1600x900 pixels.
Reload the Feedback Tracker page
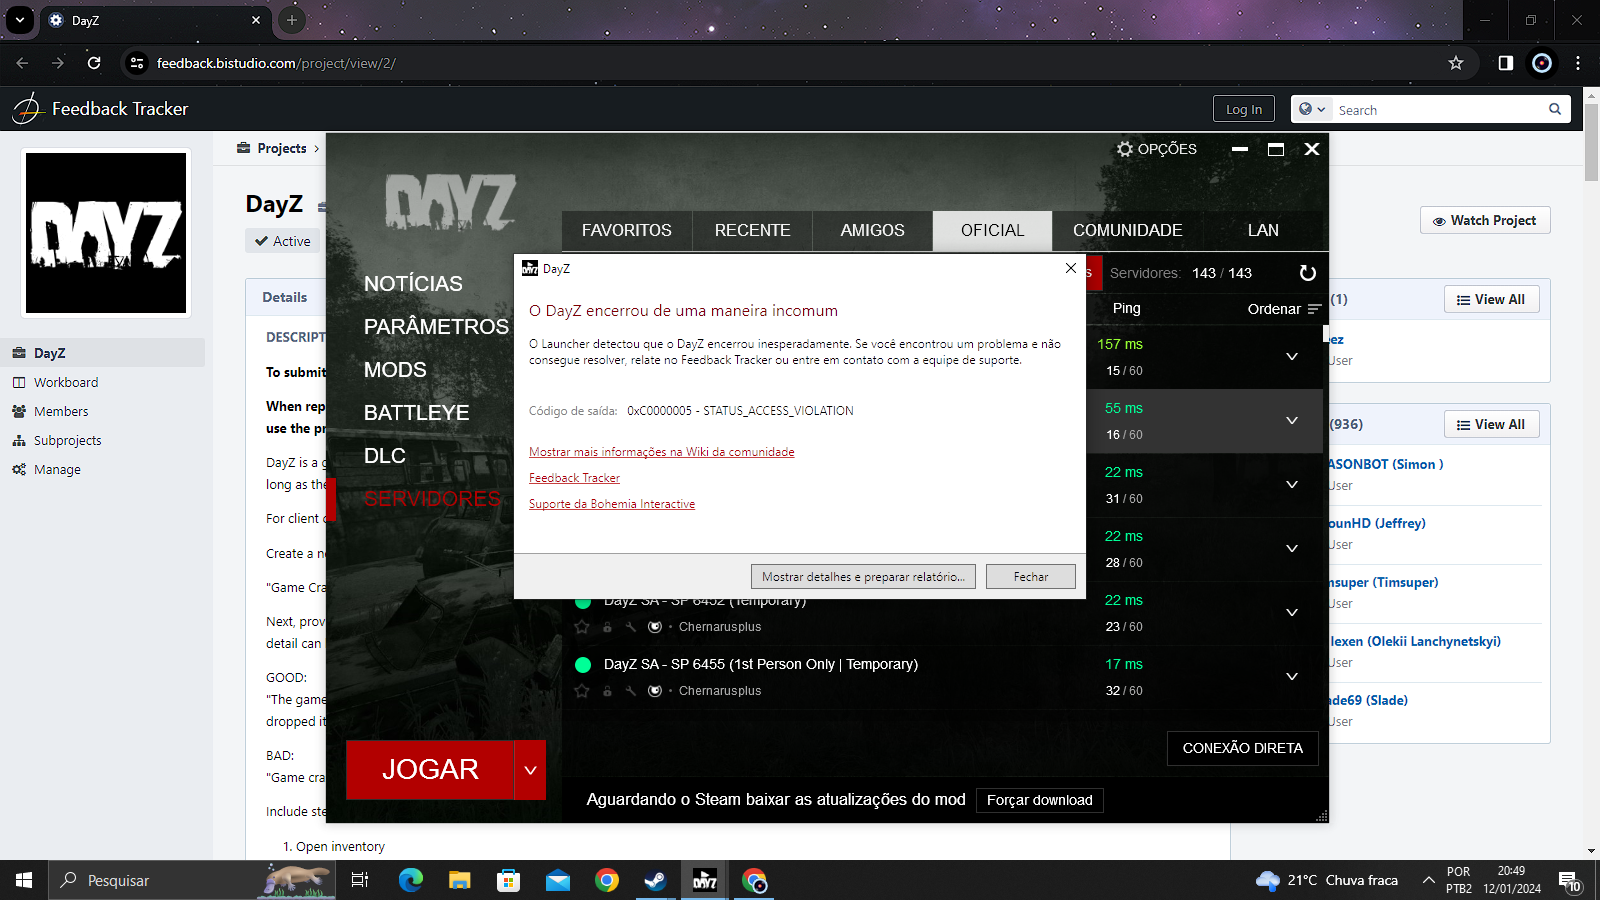(x=94, y=63)
